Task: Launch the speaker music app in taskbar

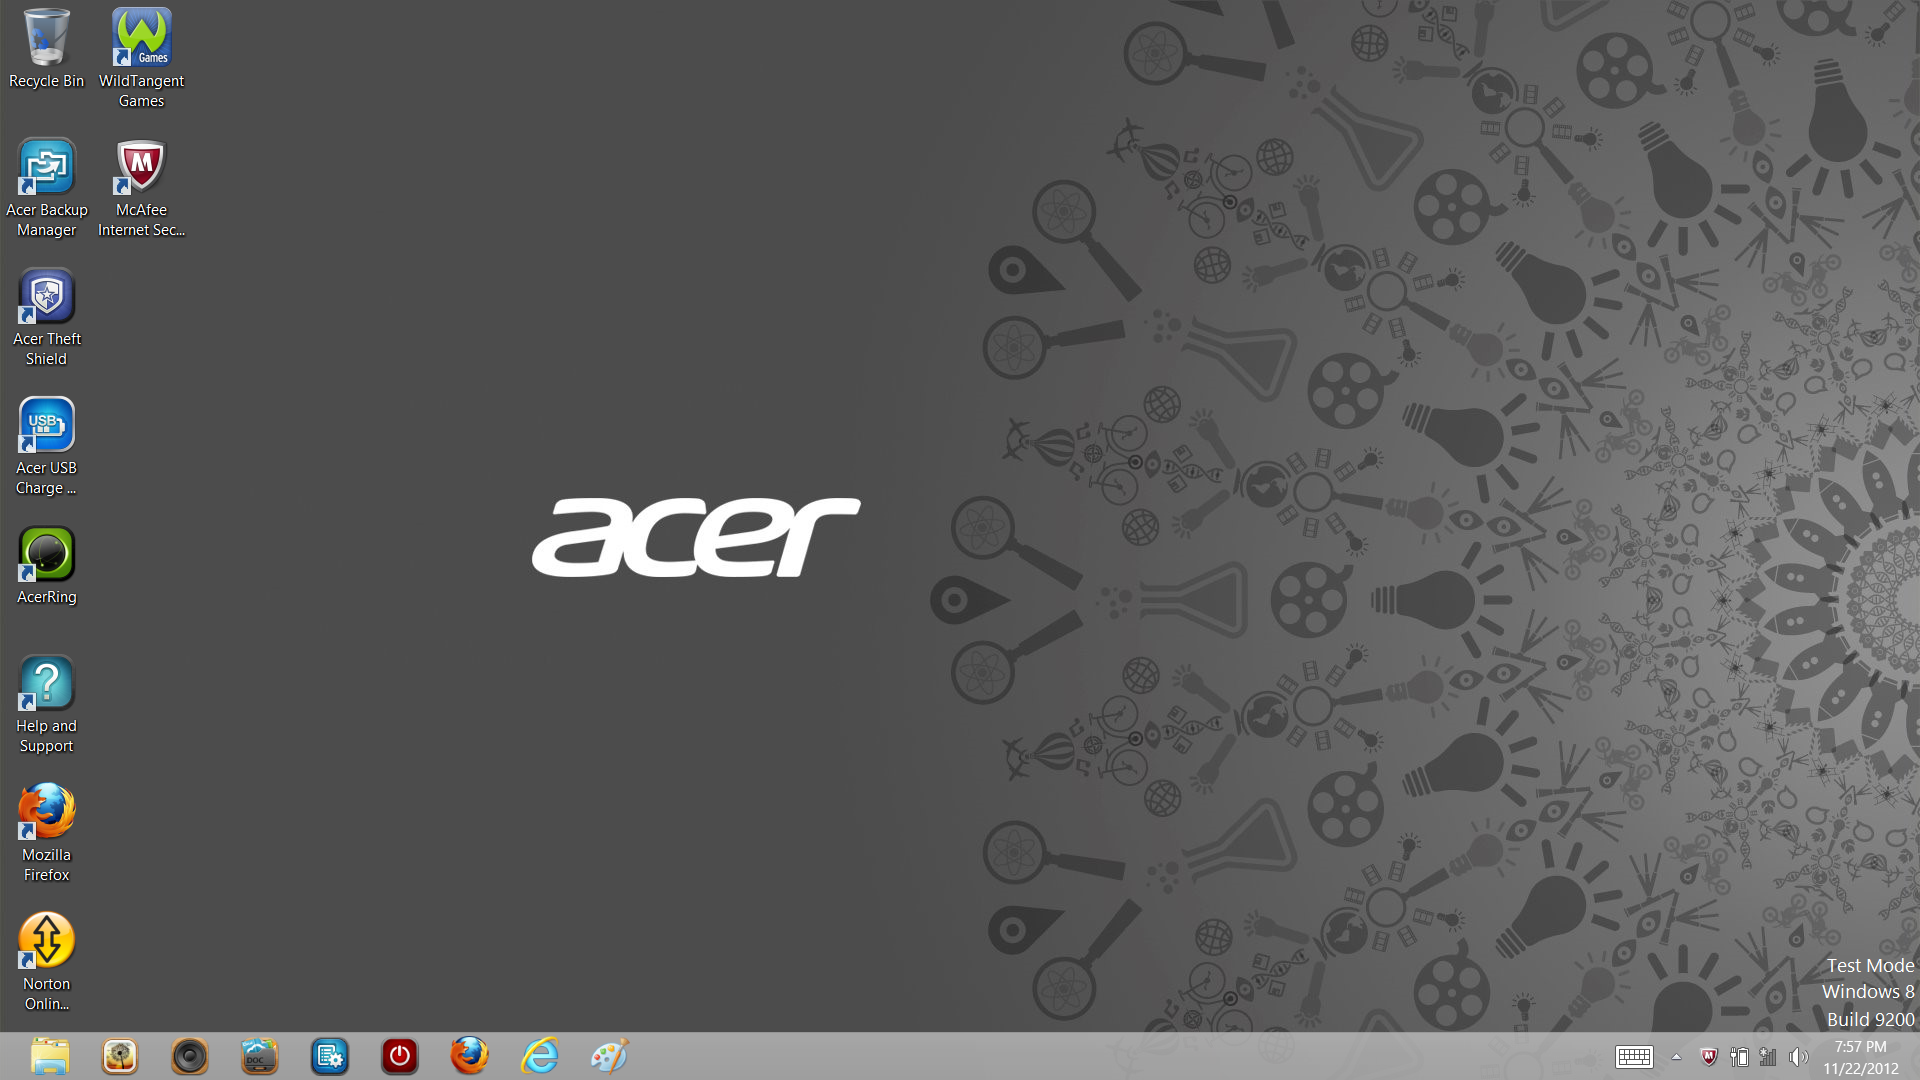Action: tap(190, 1056)
